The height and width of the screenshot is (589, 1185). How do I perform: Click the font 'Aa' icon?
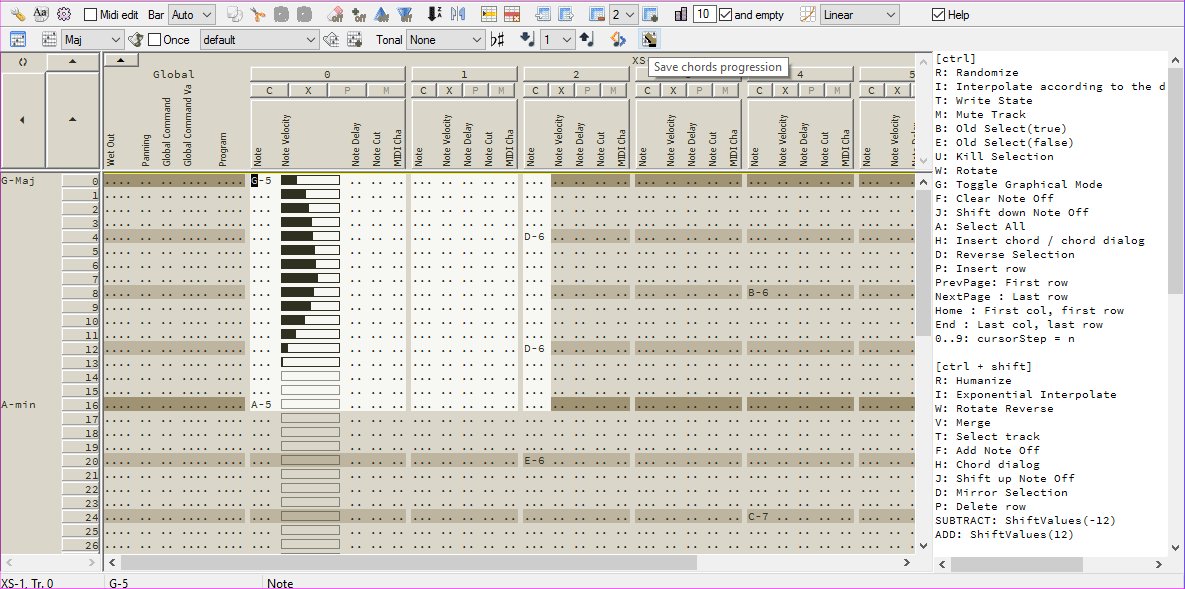pos(41,14)
